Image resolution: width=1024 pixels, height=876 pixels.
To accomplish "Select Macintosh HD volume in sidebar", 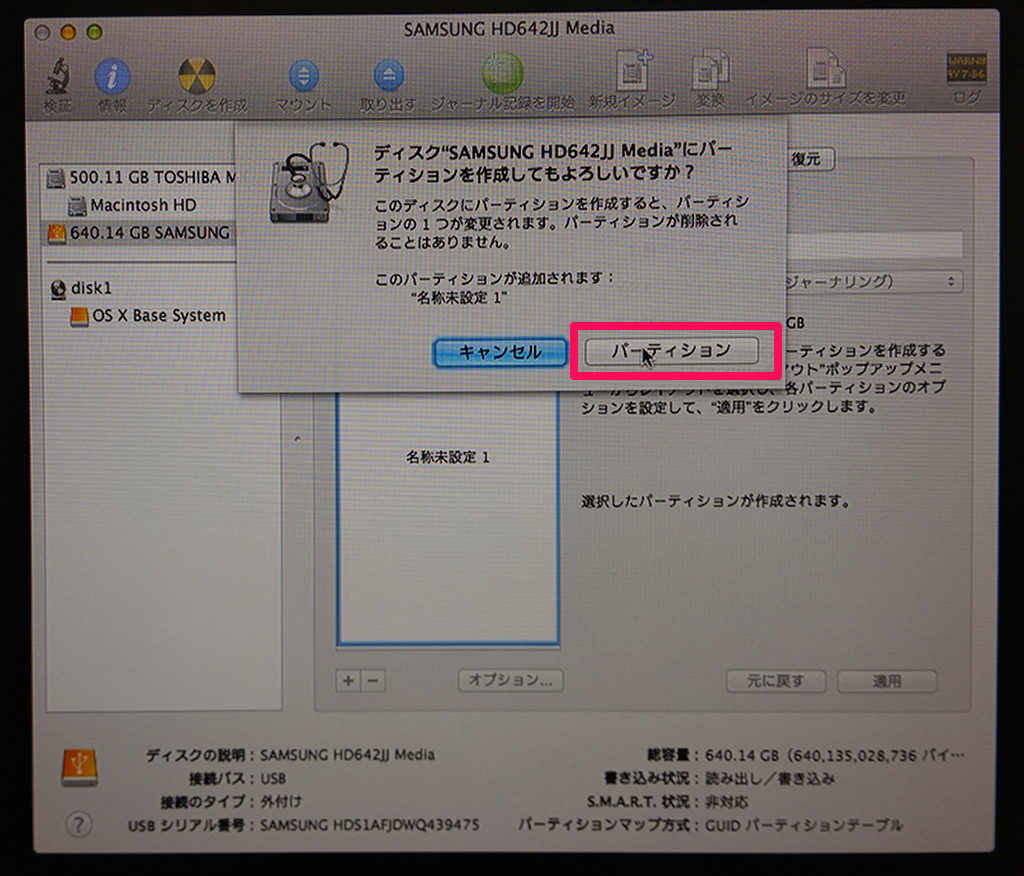I will click(x=142, y=205).
